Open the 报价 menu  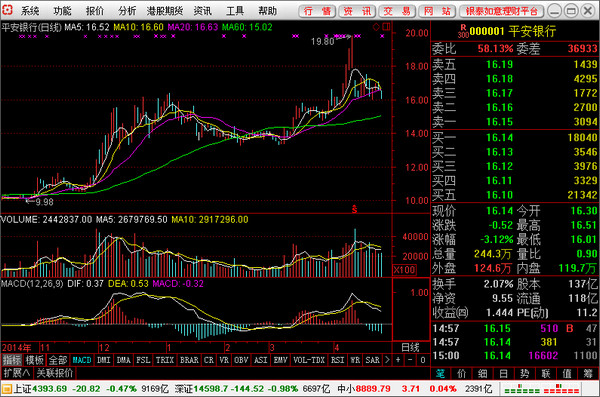coord(95,11)
